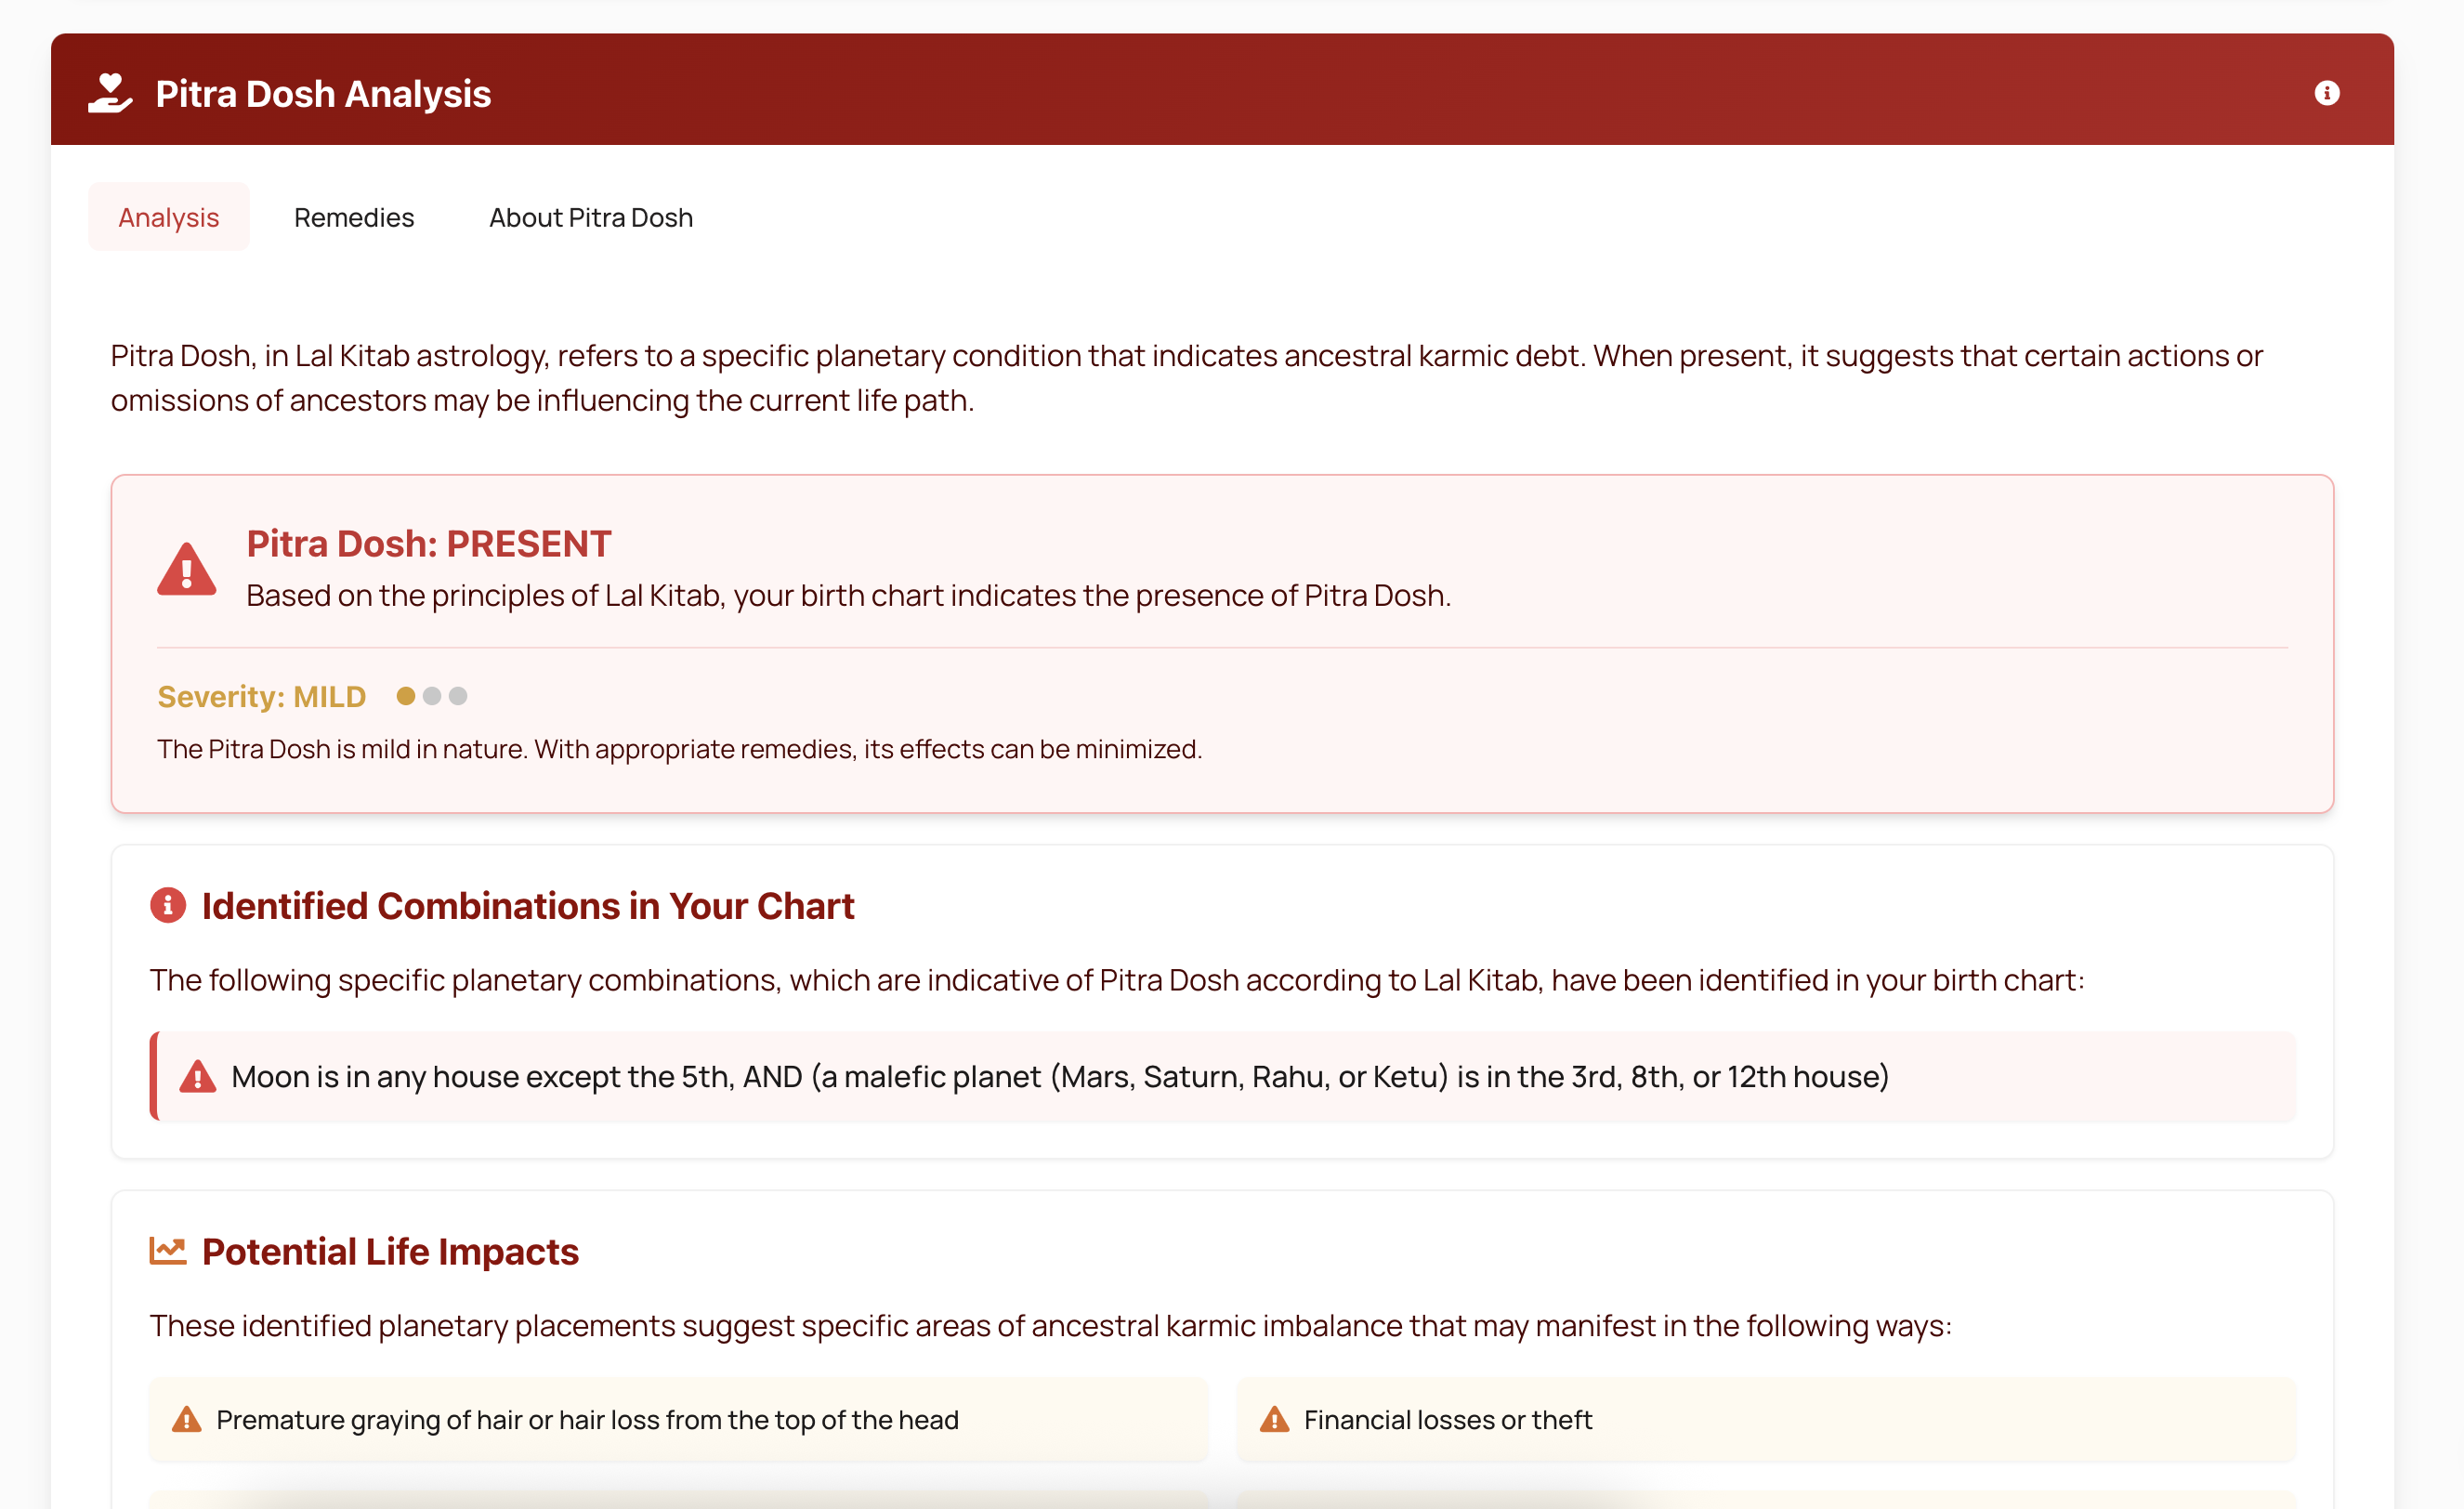Switch to the Remedies tab
The image size is (2464, 1509).
(354, 217)
